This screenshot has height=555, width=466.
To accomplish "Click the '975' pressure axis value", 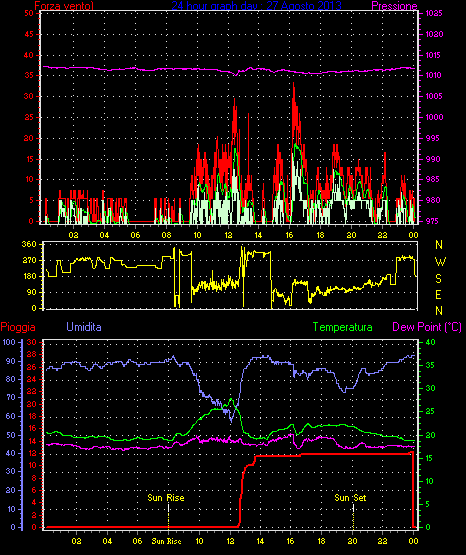I will [x=432, y=221].
